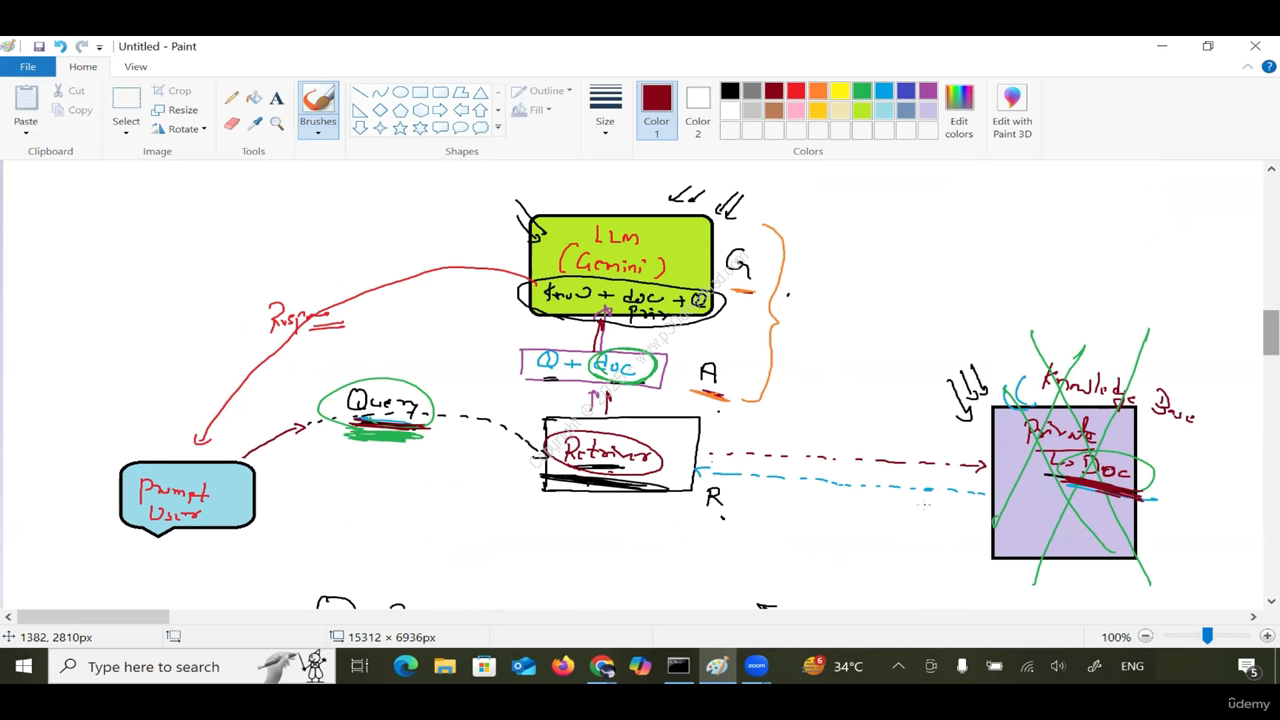Click the zoom out minus button
The width and height of the screenshot is (1280, 720).
(x=1146, y=636)
